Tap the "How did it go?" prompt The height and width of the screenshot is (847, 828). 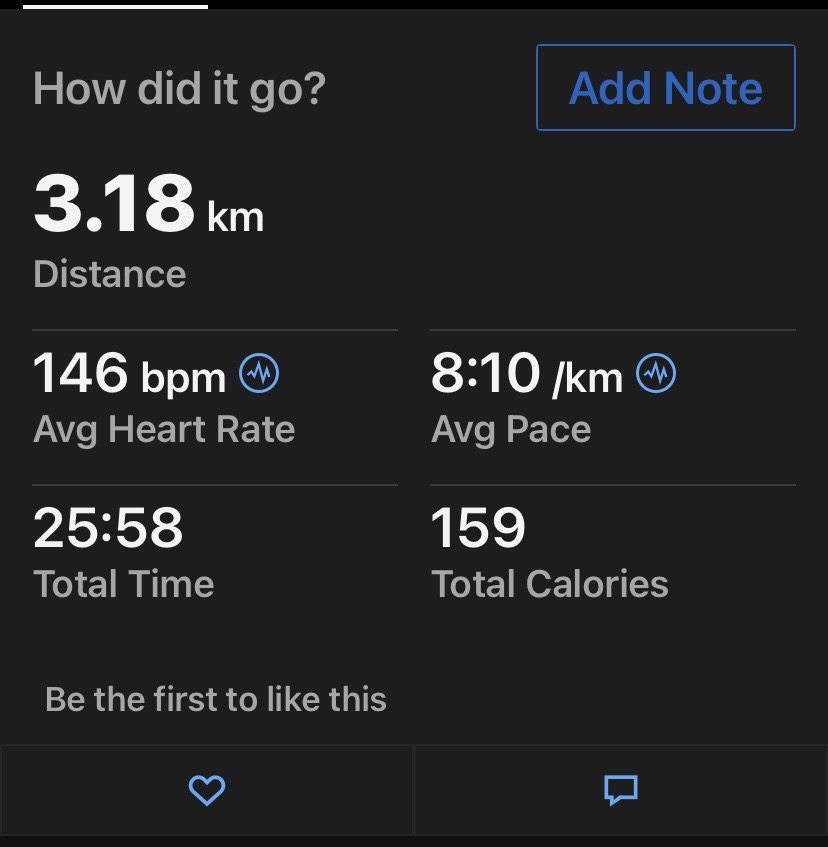pos(179,89)
